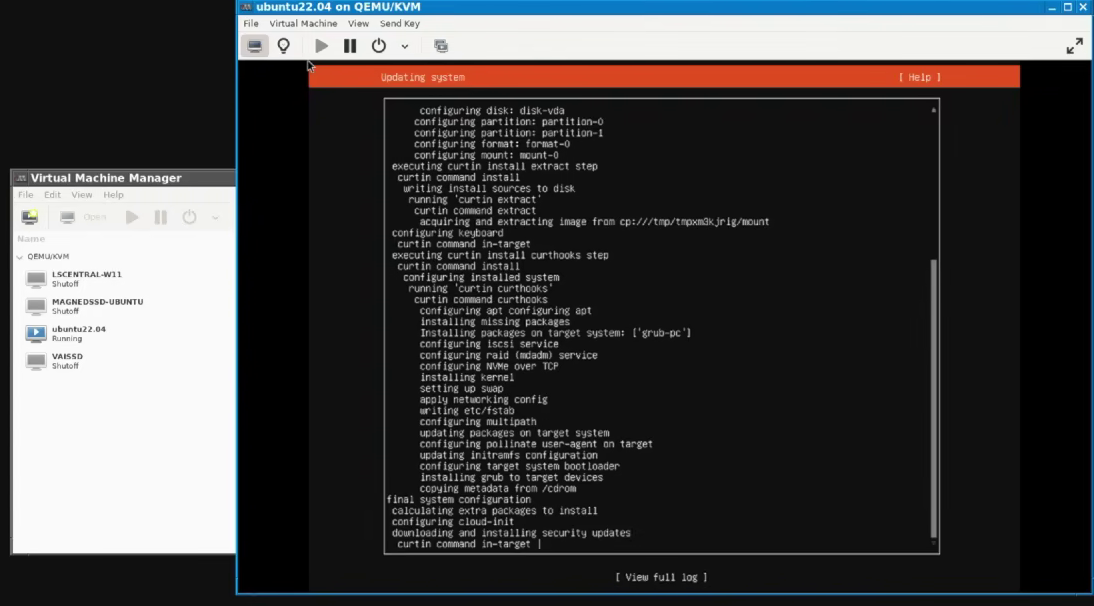
Task: Click the VAISSD monitor icon
Action: click(x=36, y=361)
